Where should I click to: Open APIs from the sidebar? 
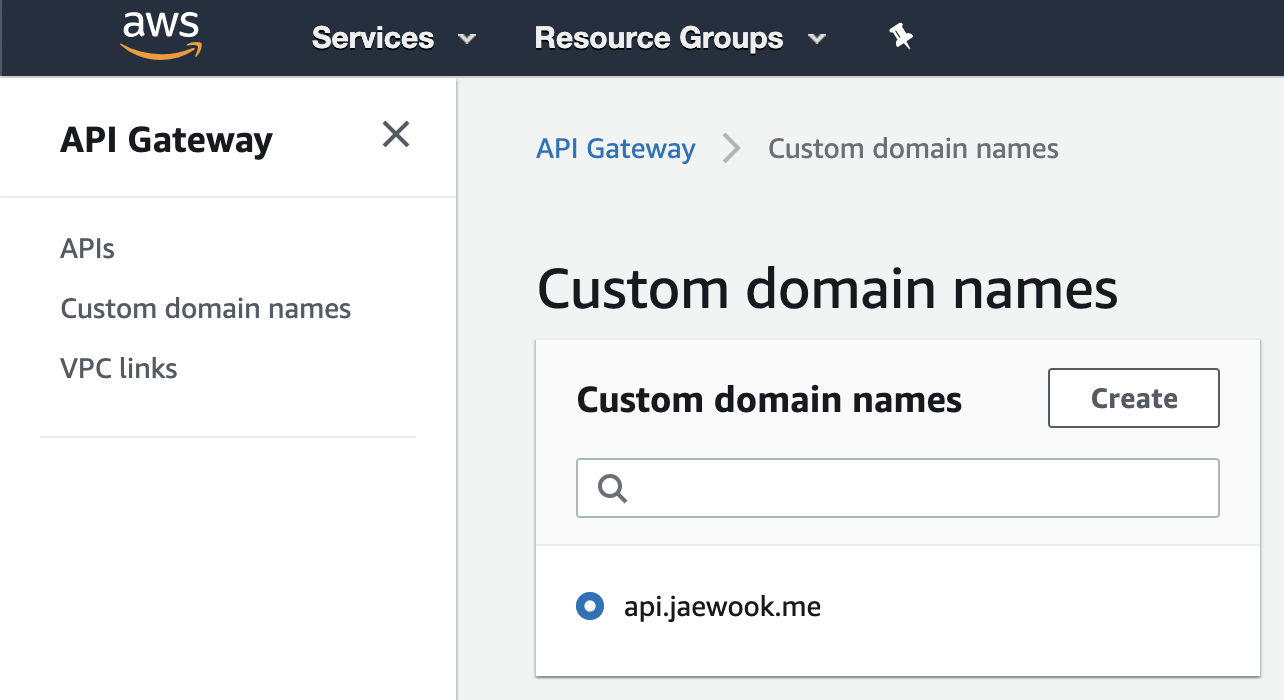[x=87, y=248]
